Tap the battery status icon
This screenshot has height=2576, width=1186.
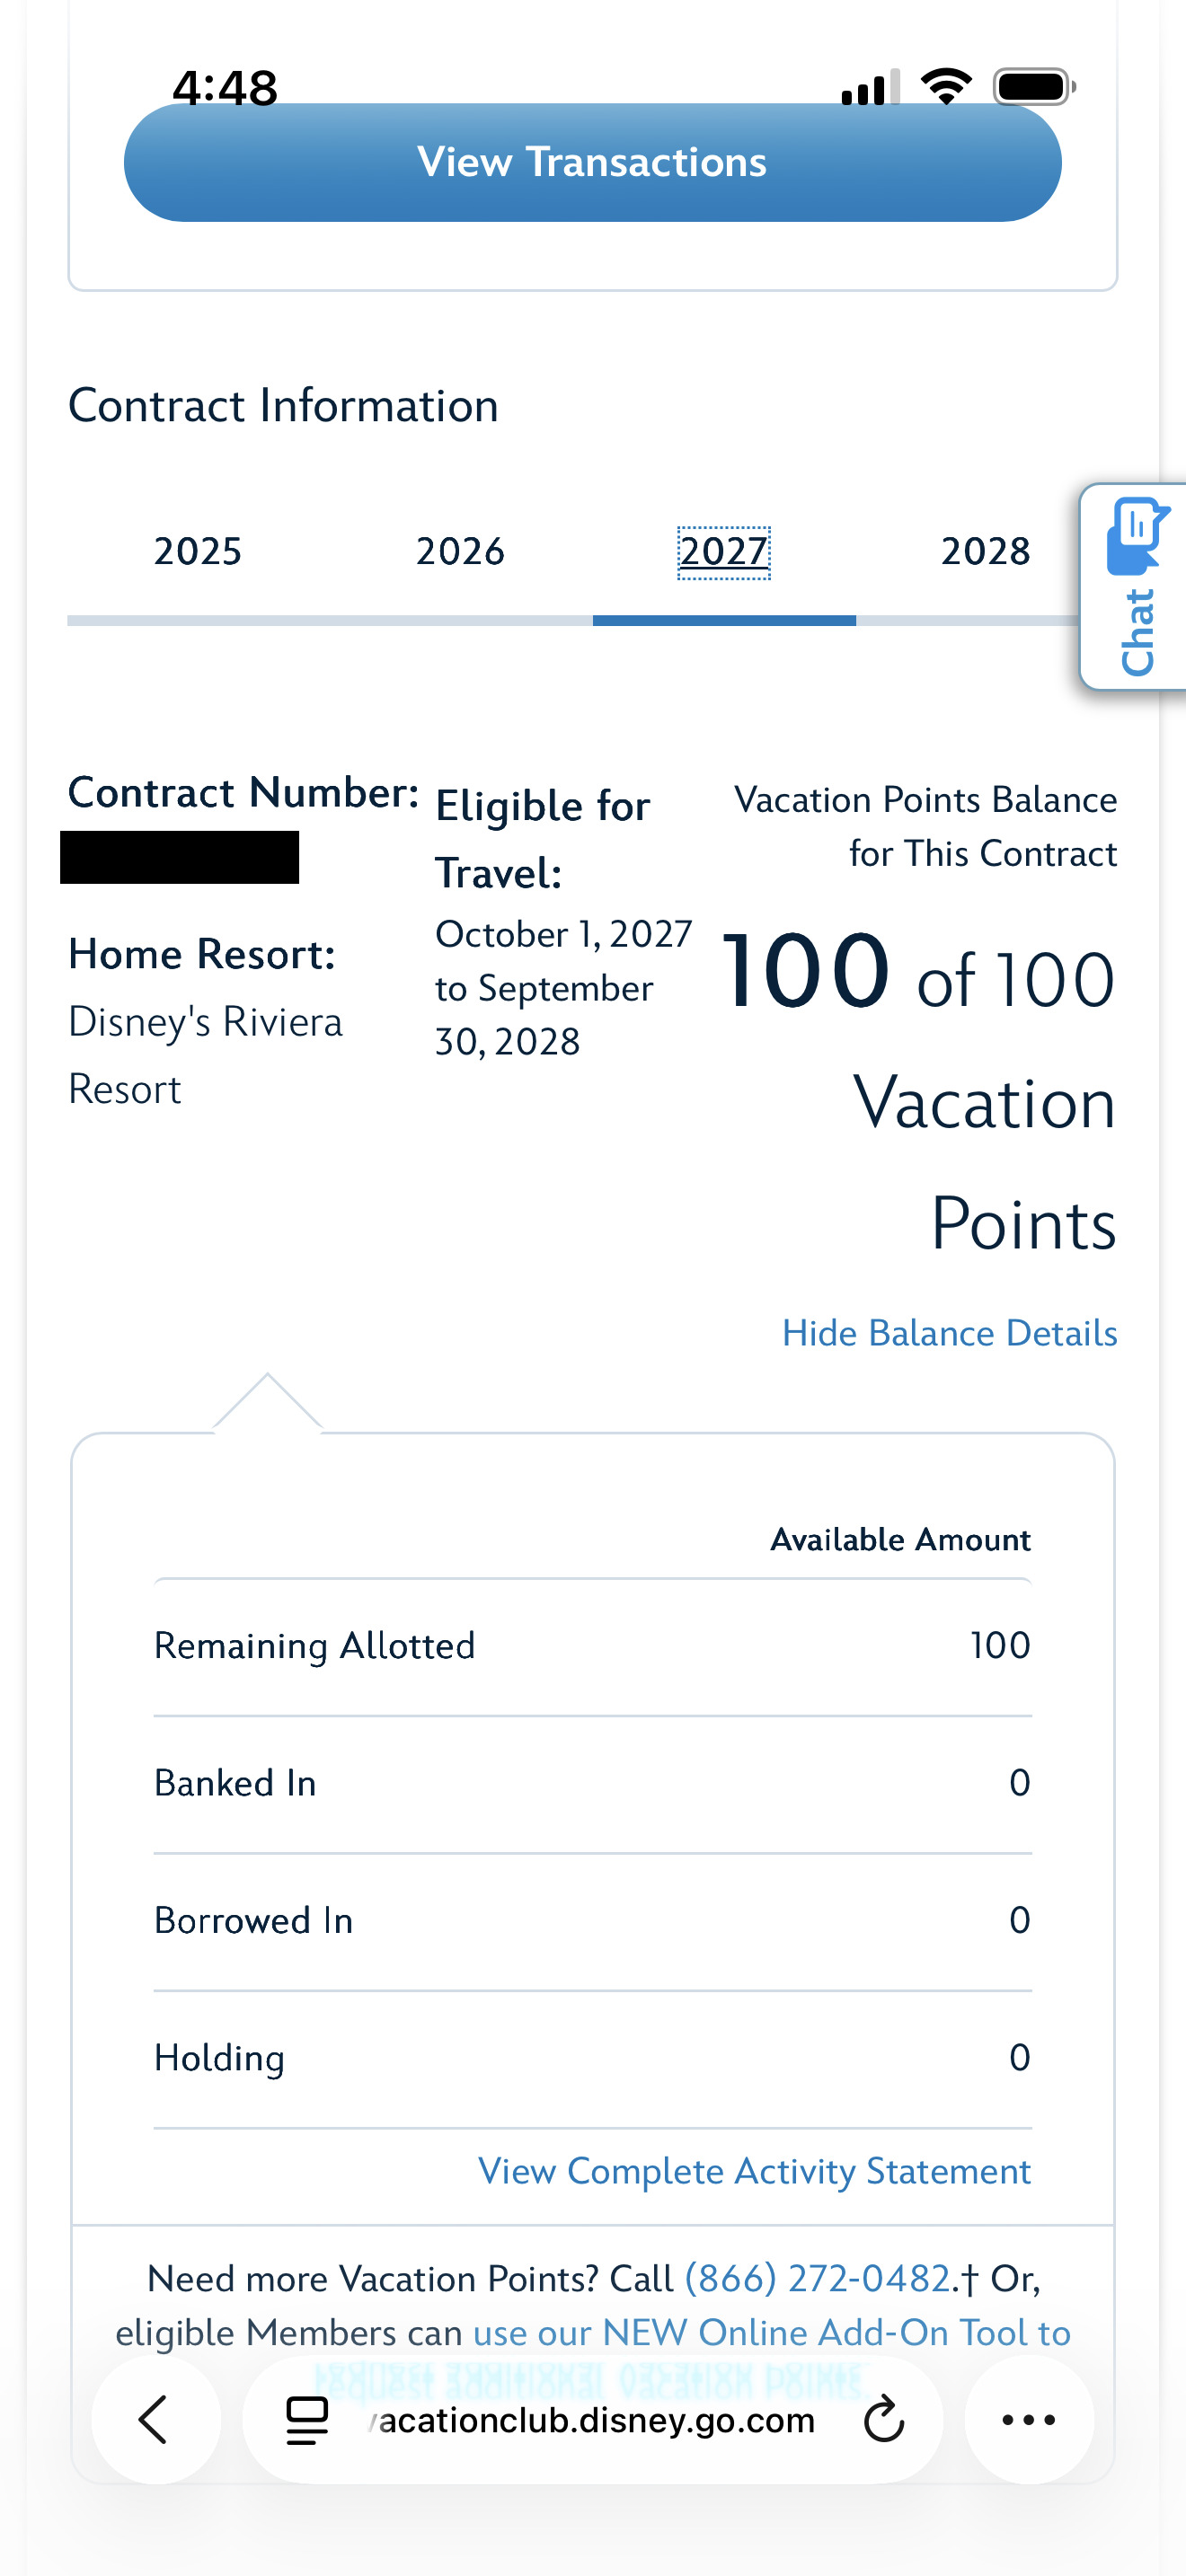pos(1034,87)
